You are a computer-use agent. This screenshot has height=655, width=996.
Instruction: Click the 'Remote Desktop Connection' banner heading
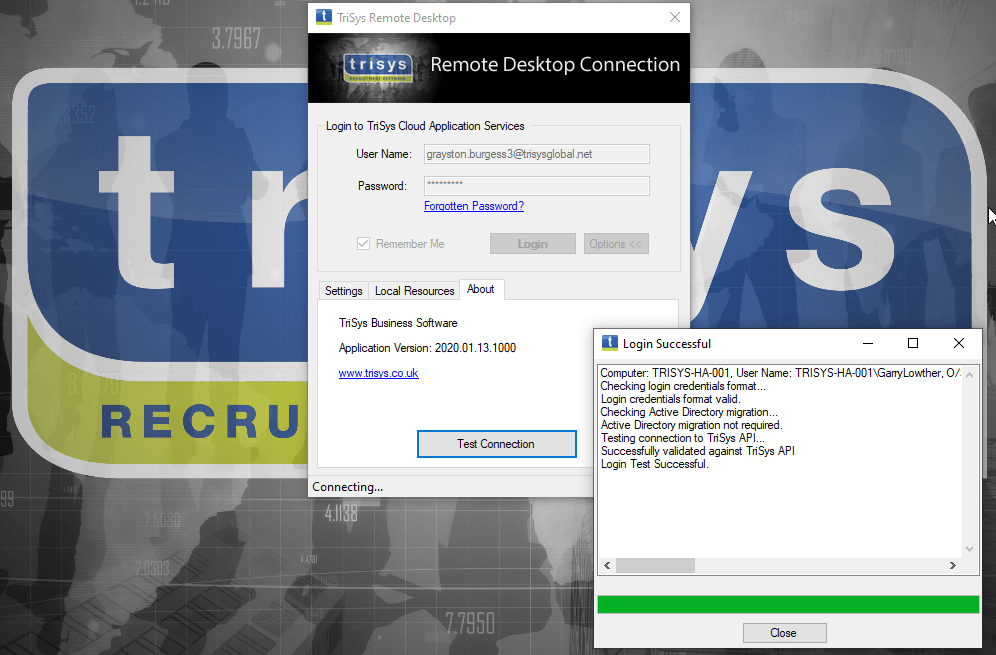(555, 64)
